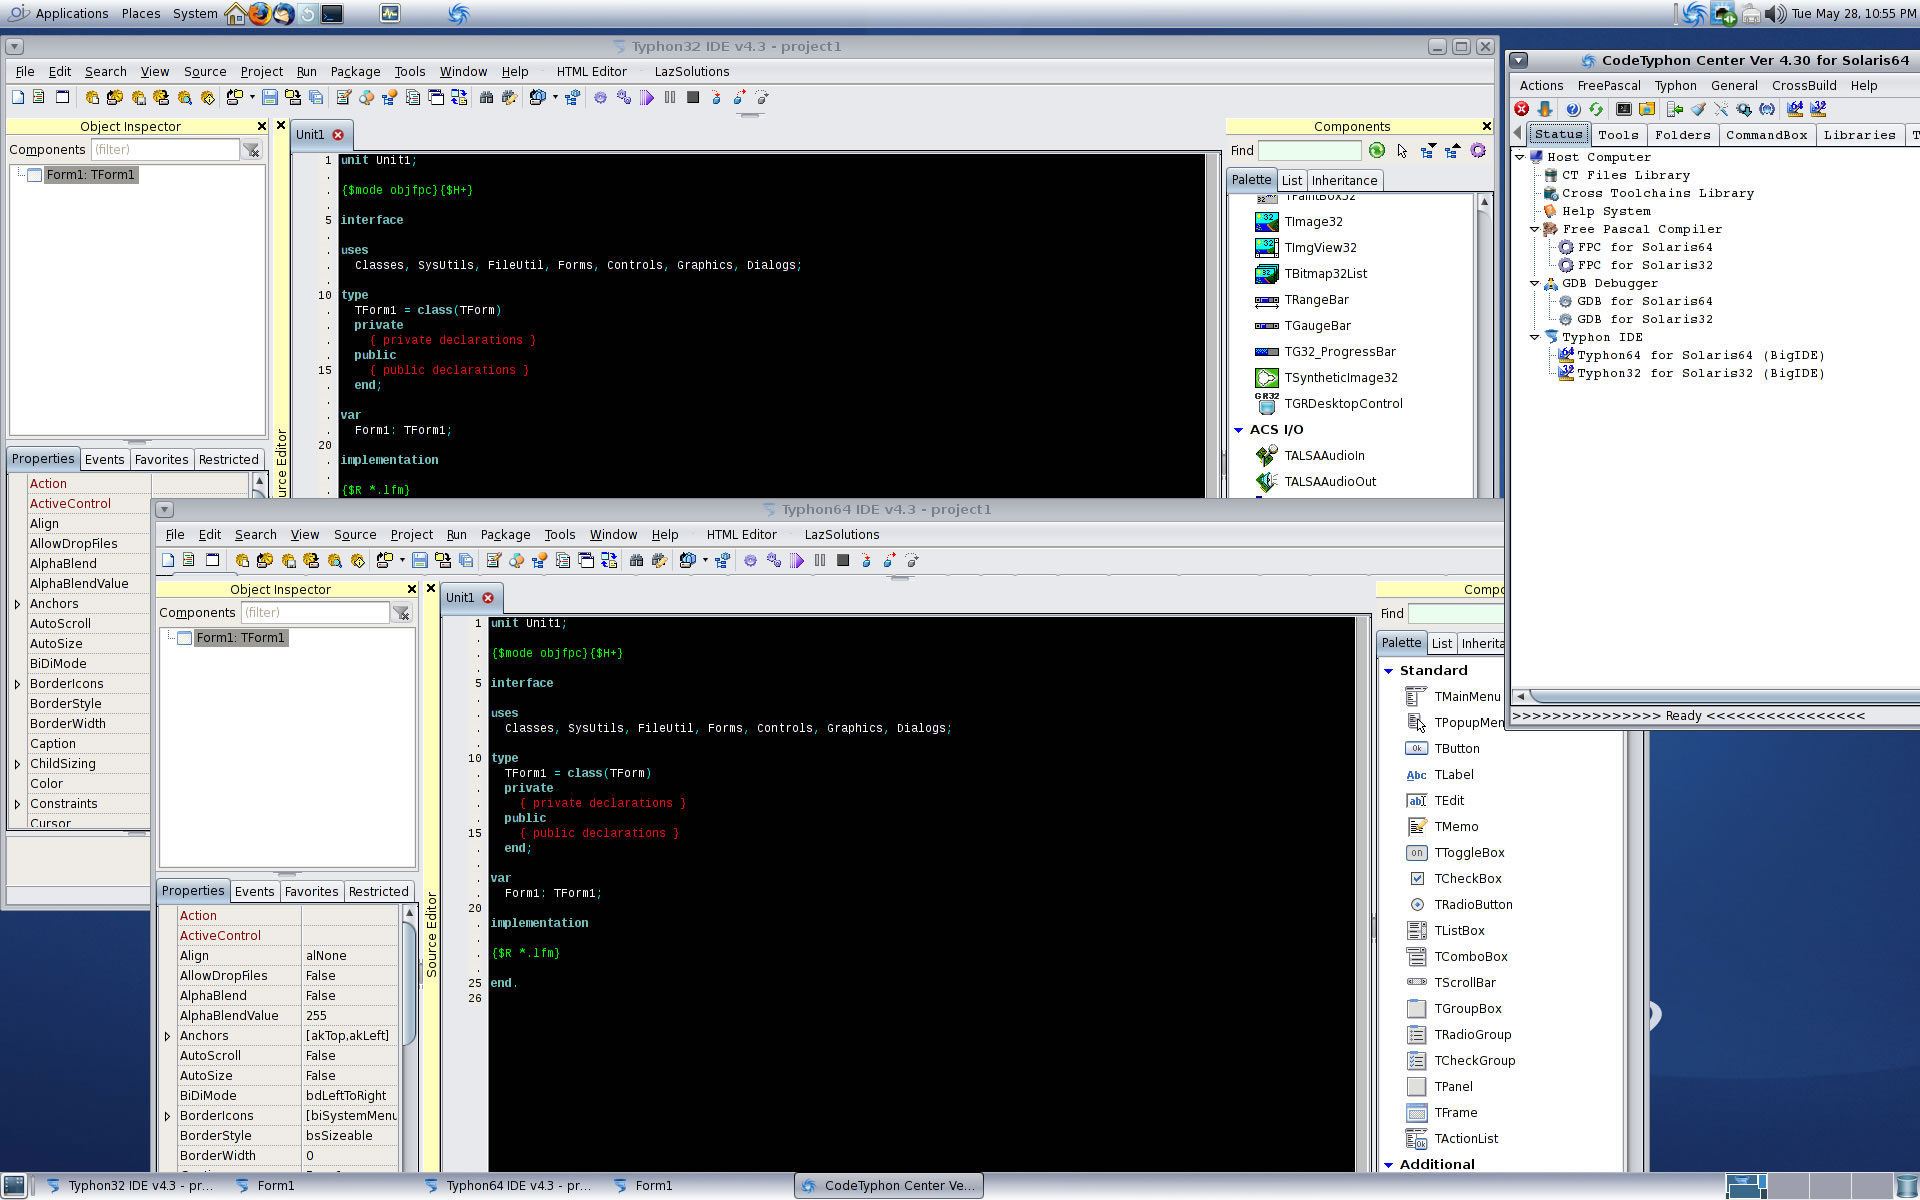Open terminal icon in CodeTyphon Center toolbar
This screenshot has width=1920, height=1200.
click(x=1623, y=109)
